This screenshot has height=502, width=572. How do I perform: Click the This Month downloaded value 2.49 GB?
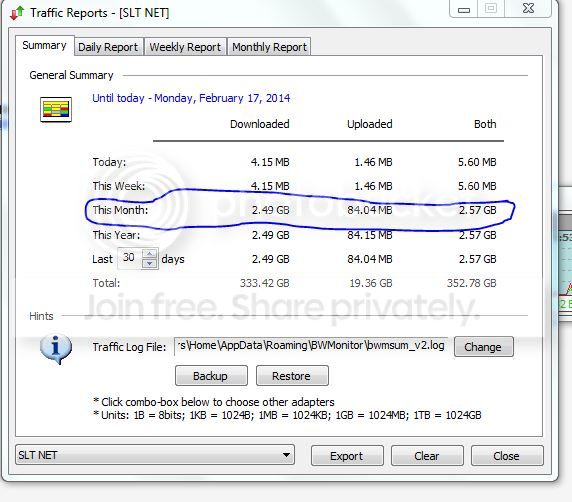click(270, 210)
